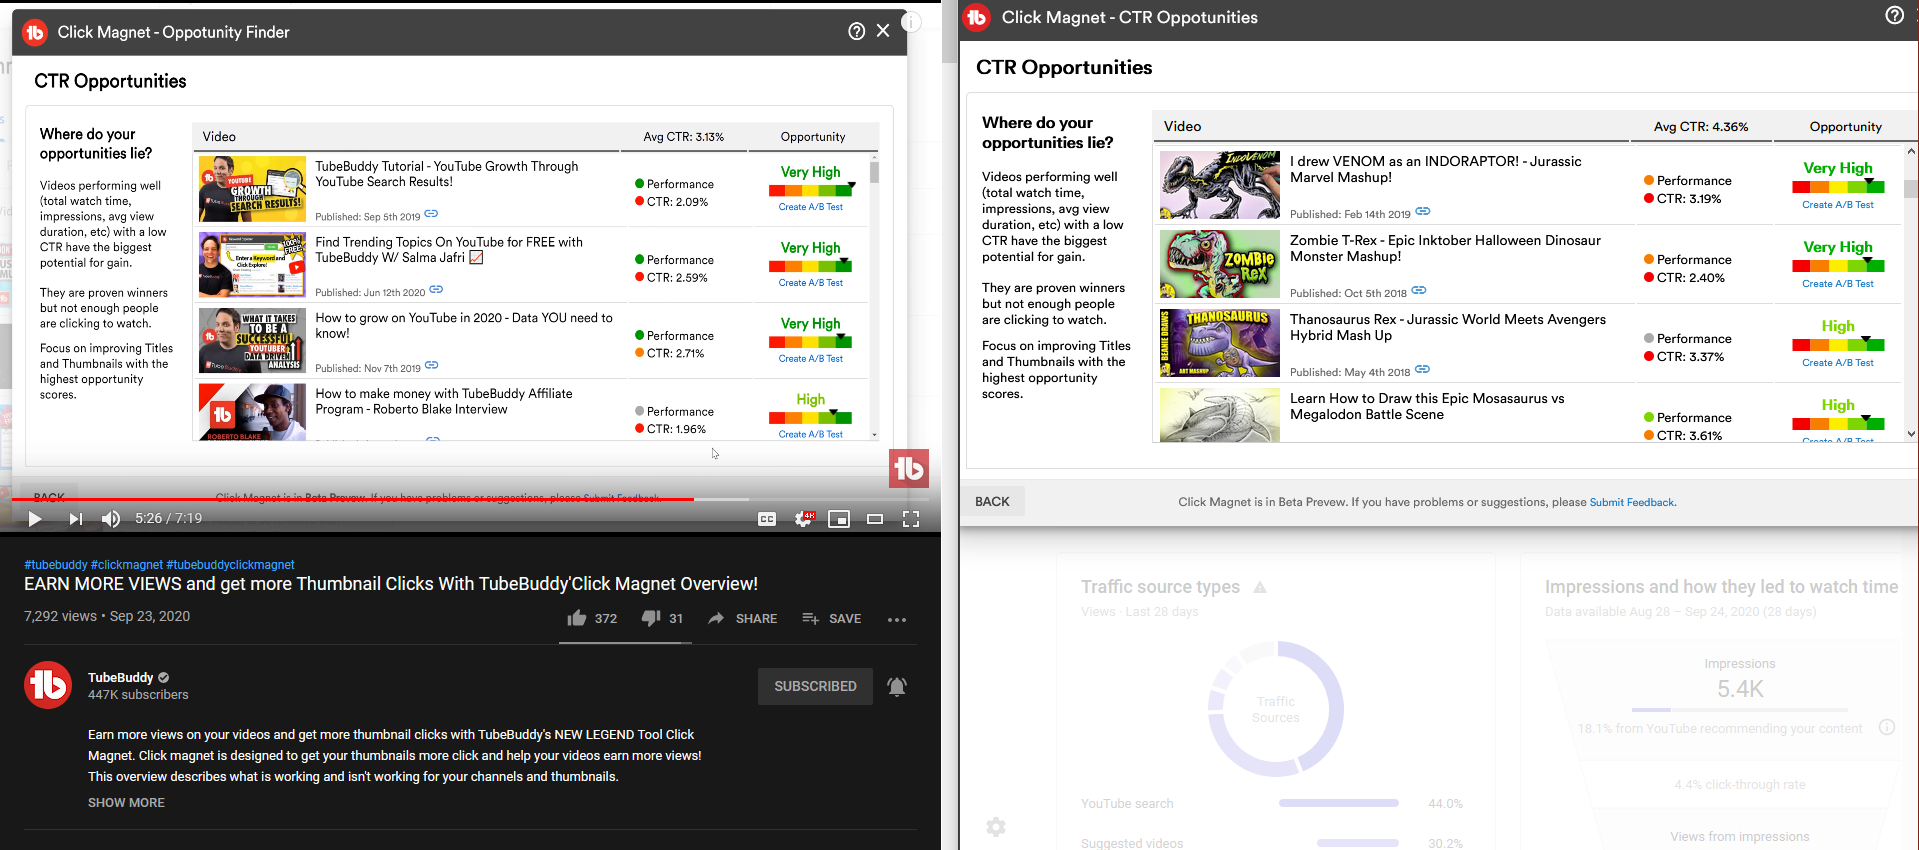Open link icon beside Feb 14th 2019 date

[1423, 212]
